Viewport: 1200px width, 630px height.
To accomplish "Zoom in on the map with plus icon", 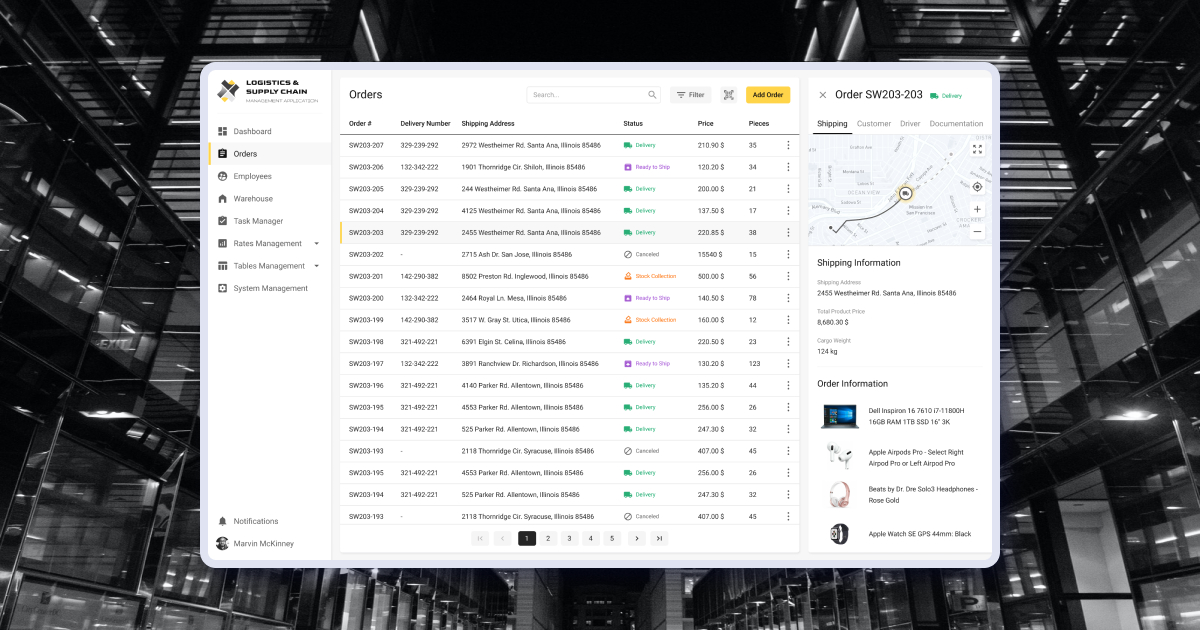I will pyautogui.click(x=977, y=211).
